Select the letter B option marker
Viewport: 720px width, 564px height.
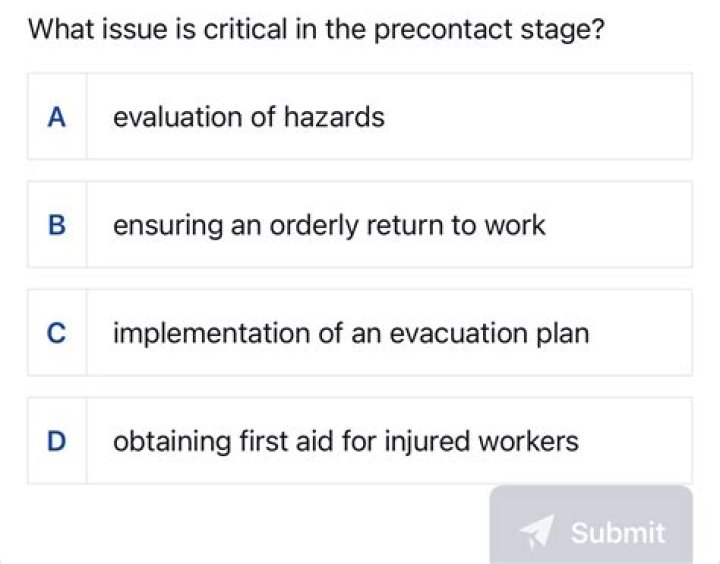coord(57,225)
